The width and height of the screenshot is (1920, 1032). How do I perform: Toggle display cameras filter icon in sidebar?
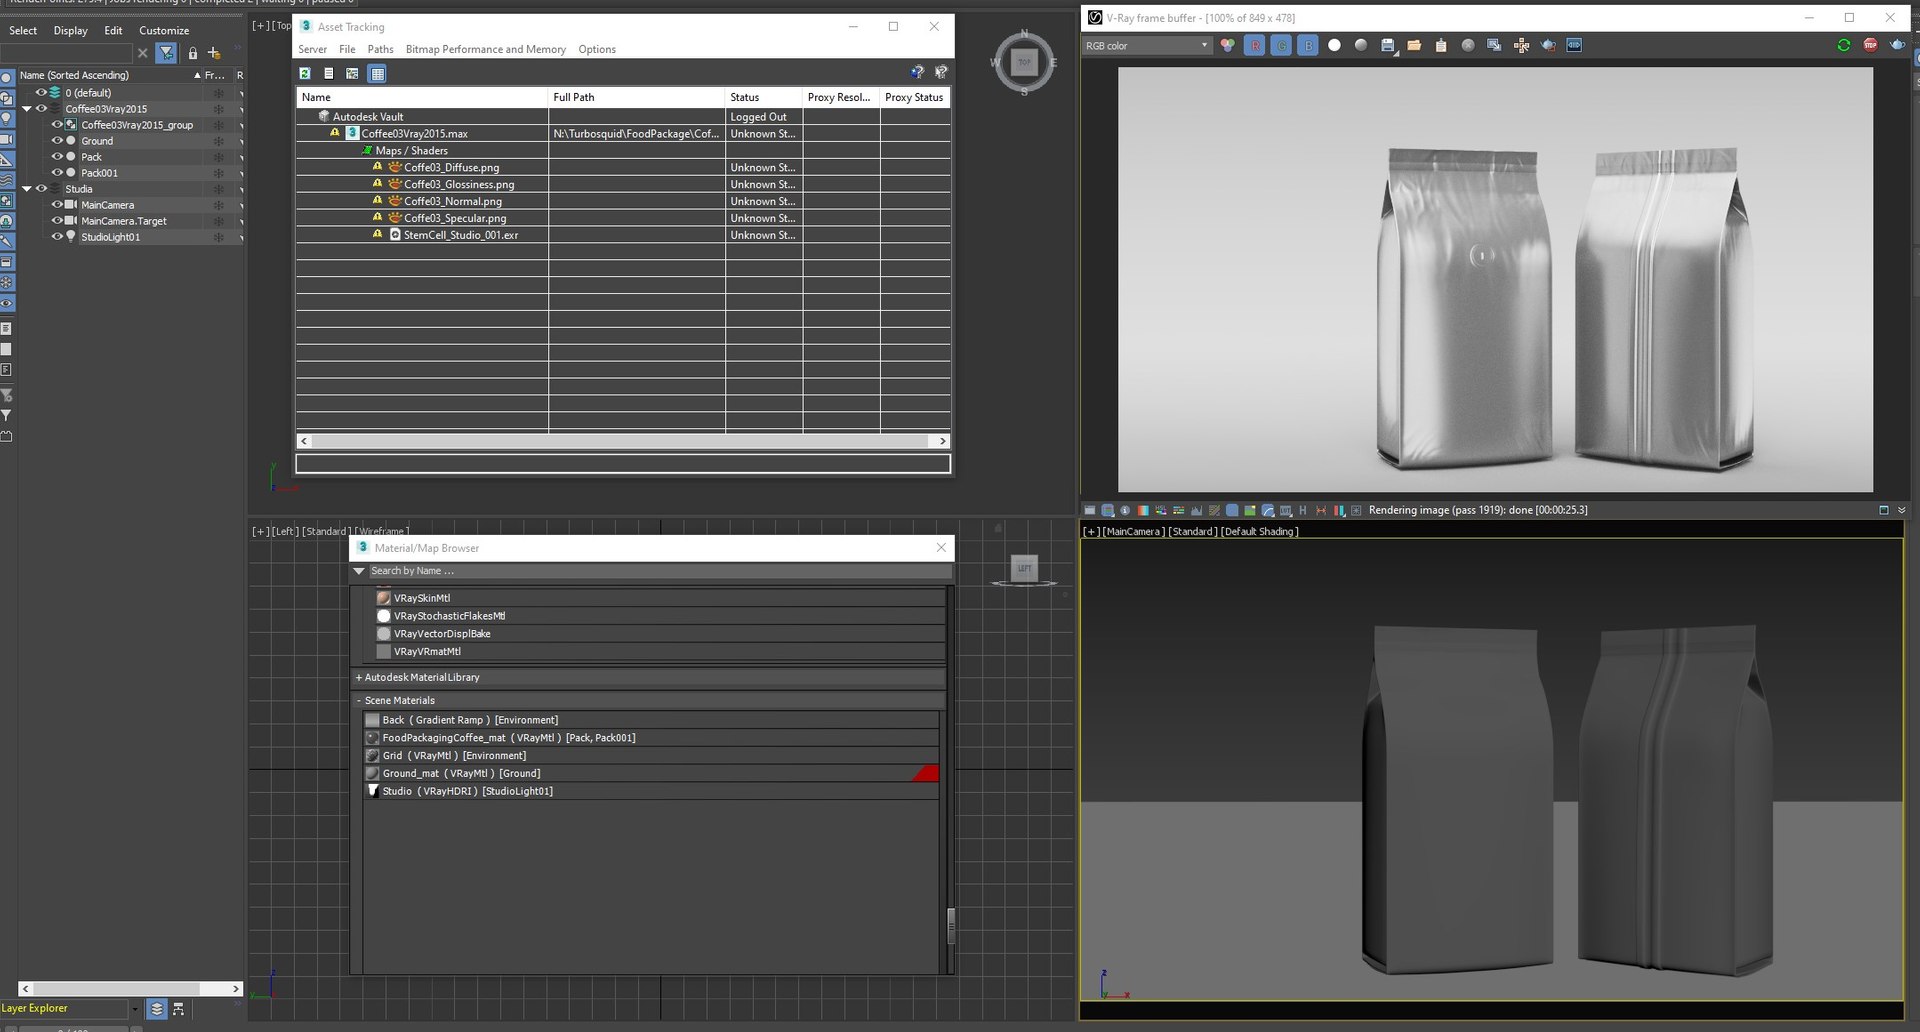[7, 139]
